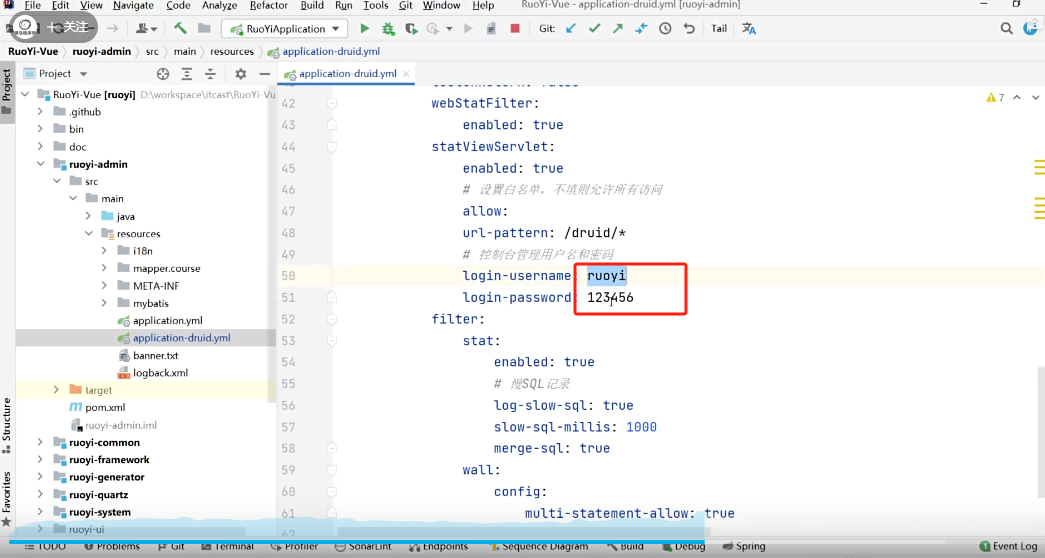
Task: Stop the running application red square
Action: click(515, 29)
